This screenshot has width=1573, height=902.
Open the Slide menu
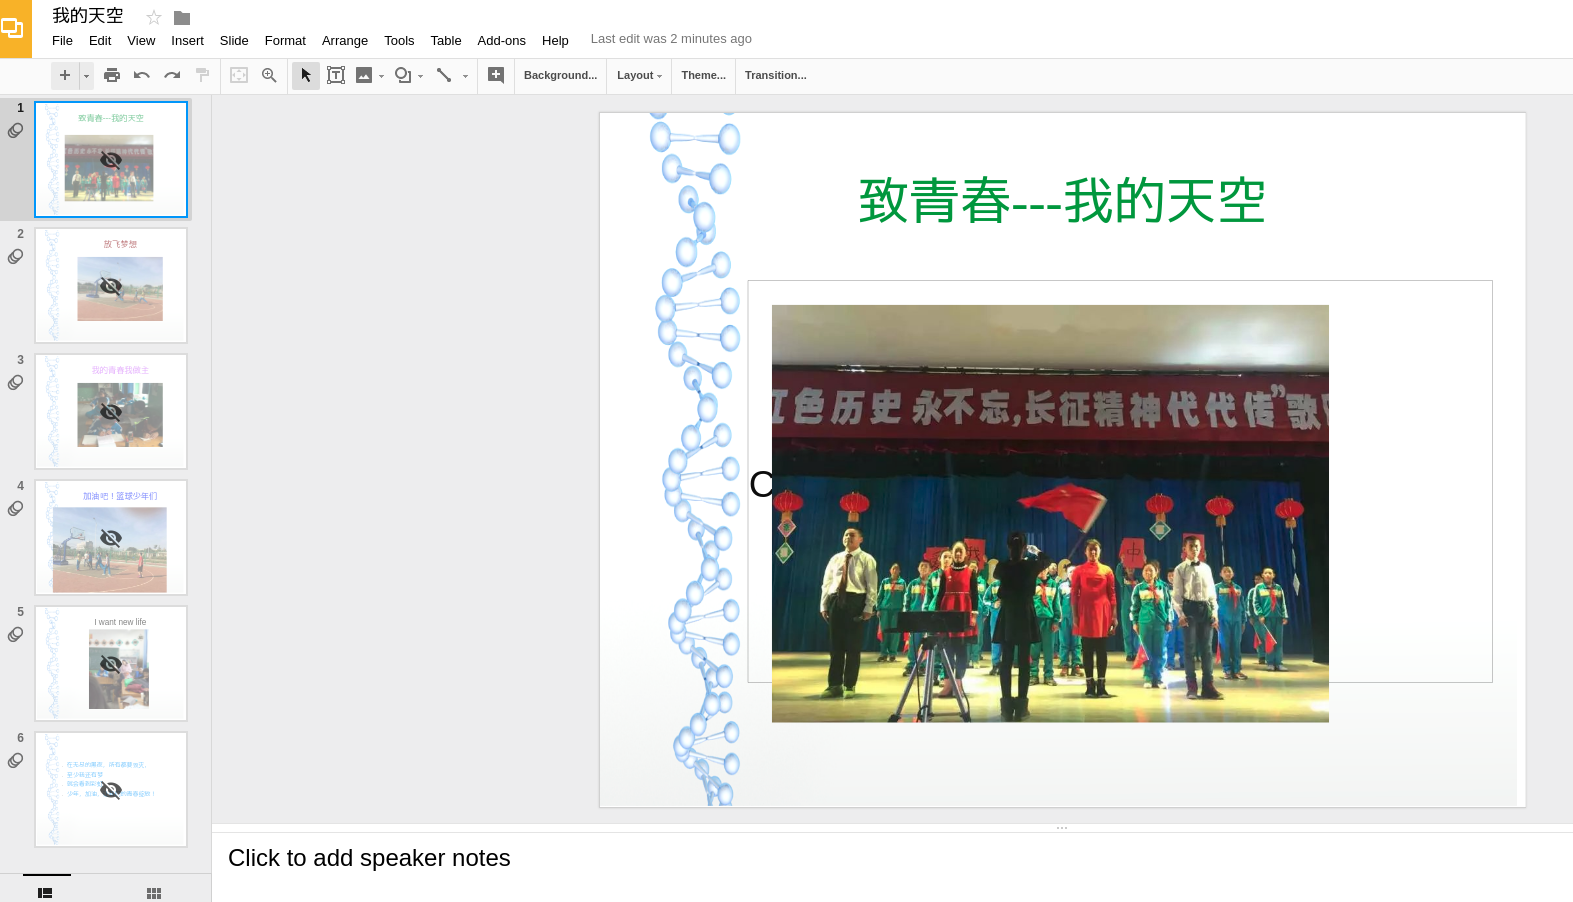pyautogui.click(x=234, y=41)
